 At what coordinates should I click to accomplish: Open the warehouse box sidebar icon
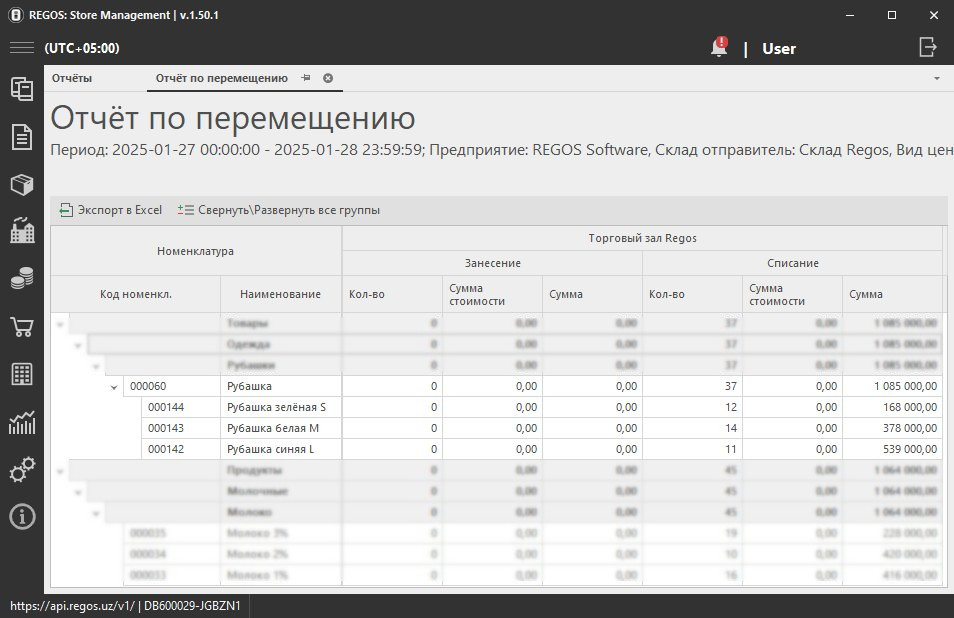pyautogui.click(x=21, y=185)
